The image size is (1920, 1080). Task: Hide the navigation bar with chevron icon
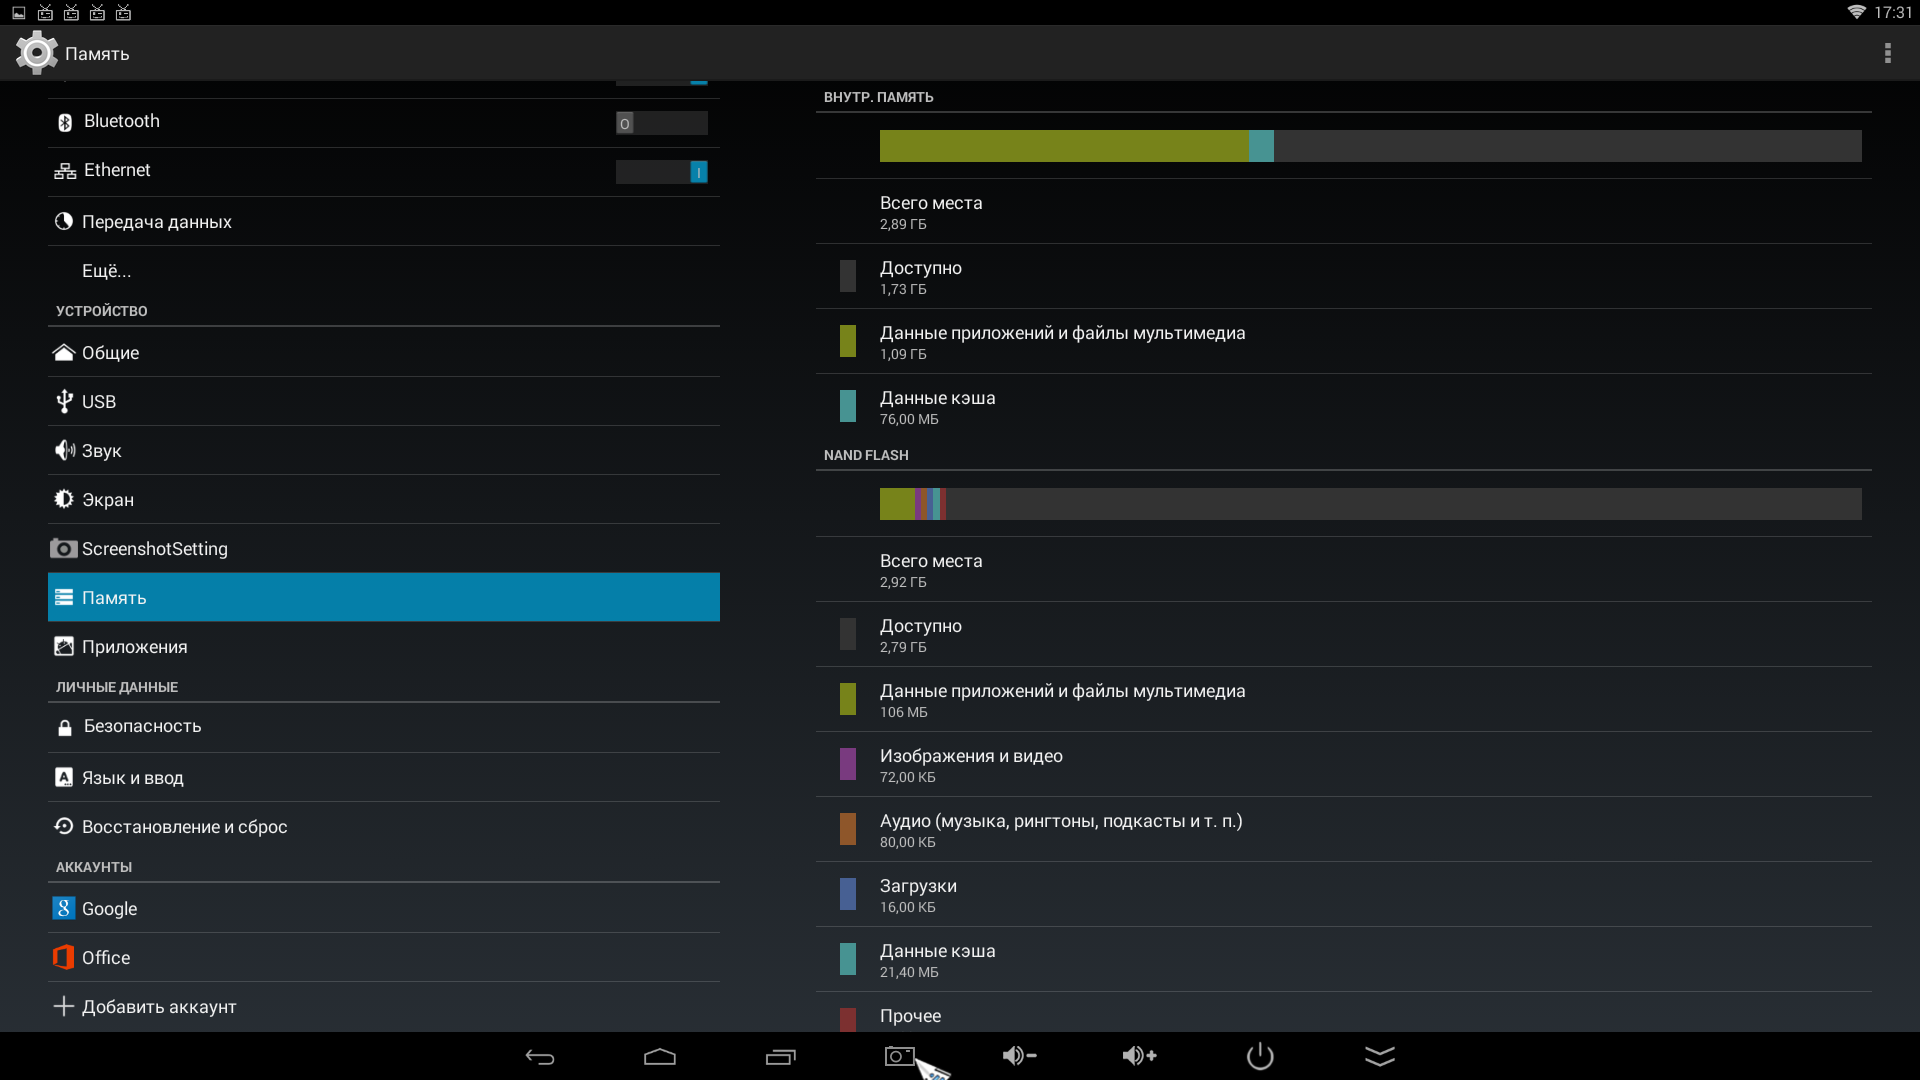[1380, 1056]
